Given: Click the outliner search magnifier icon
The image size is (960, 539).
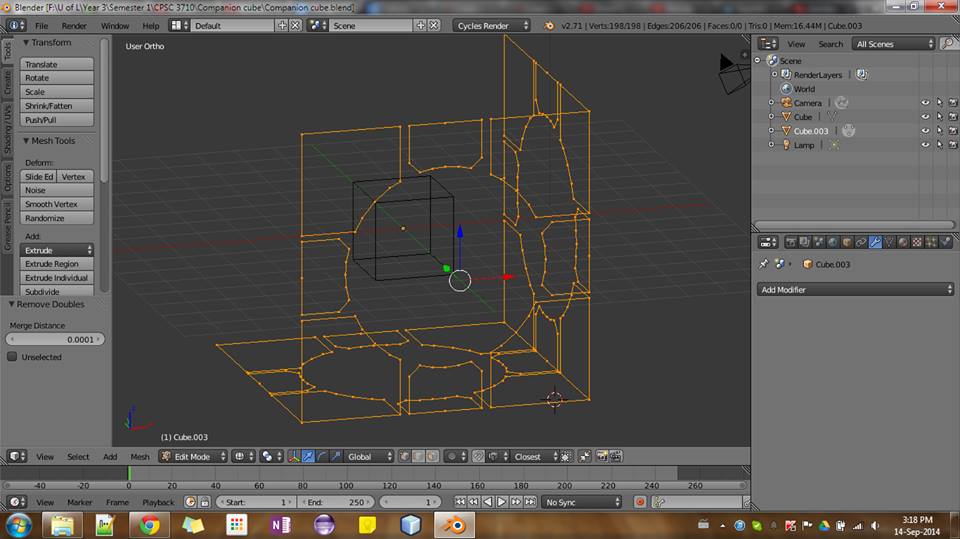Looking at the screenshot, I should coord(947,43).
